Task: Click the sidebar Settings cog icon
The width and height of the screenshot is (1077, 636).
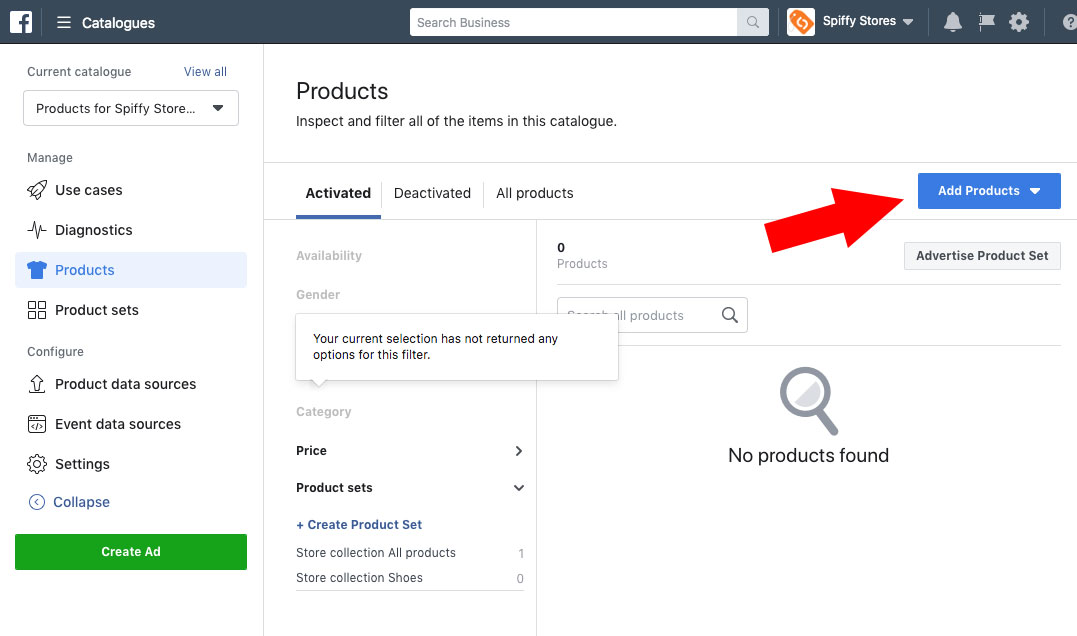Action: coord(37,464)
